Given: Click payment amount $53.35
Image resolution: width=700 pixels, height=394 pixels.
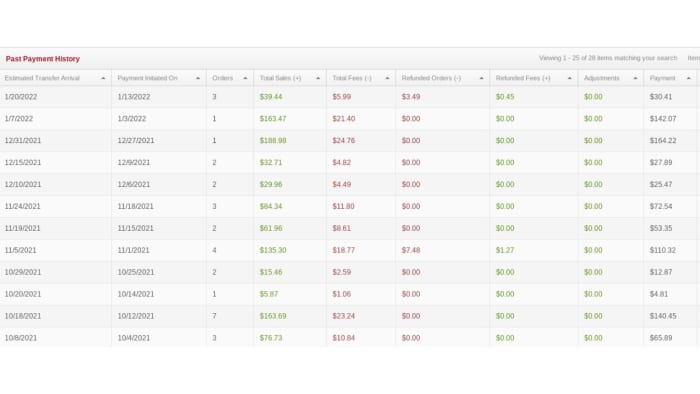Looking at the screenshot, I should (x=661, y=228).
